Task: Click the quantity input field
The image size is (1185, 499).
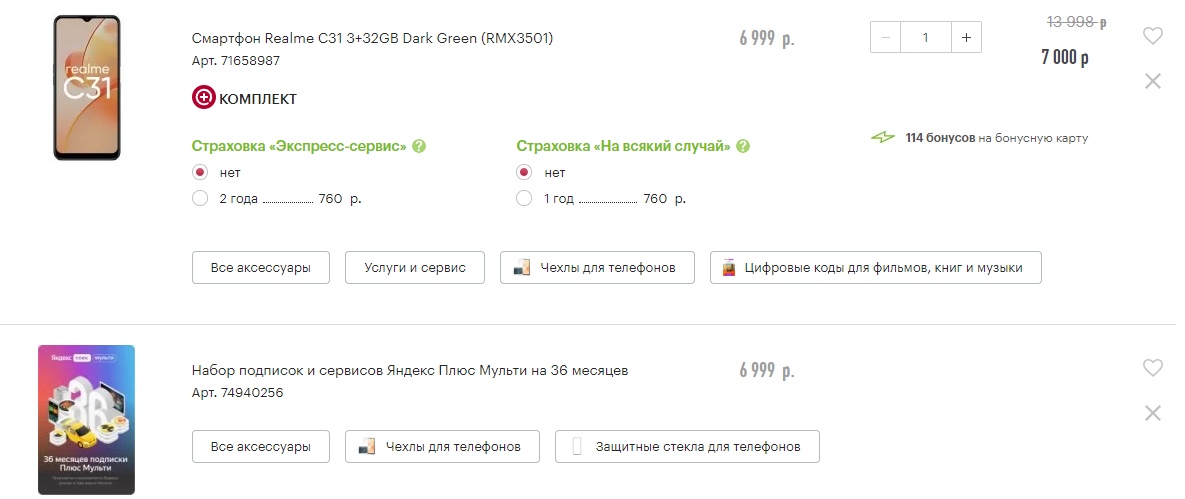Action: click(926, 38)
